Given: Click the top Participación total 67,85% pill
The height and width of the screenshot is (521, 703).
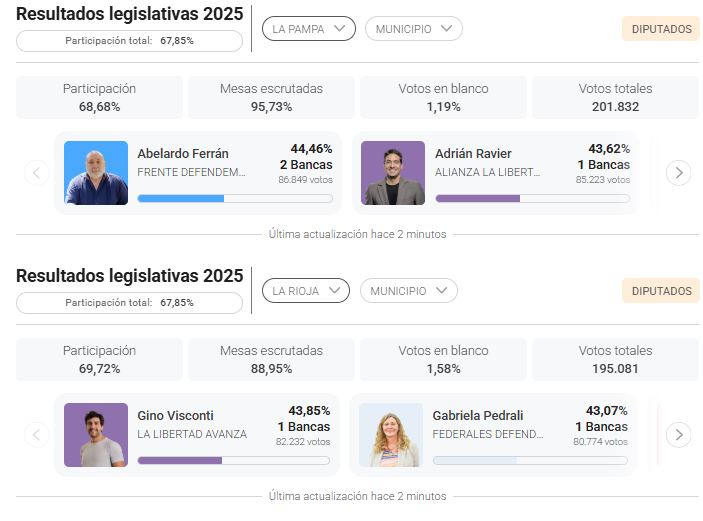Looking at the screenshot, I should [129, 41].
